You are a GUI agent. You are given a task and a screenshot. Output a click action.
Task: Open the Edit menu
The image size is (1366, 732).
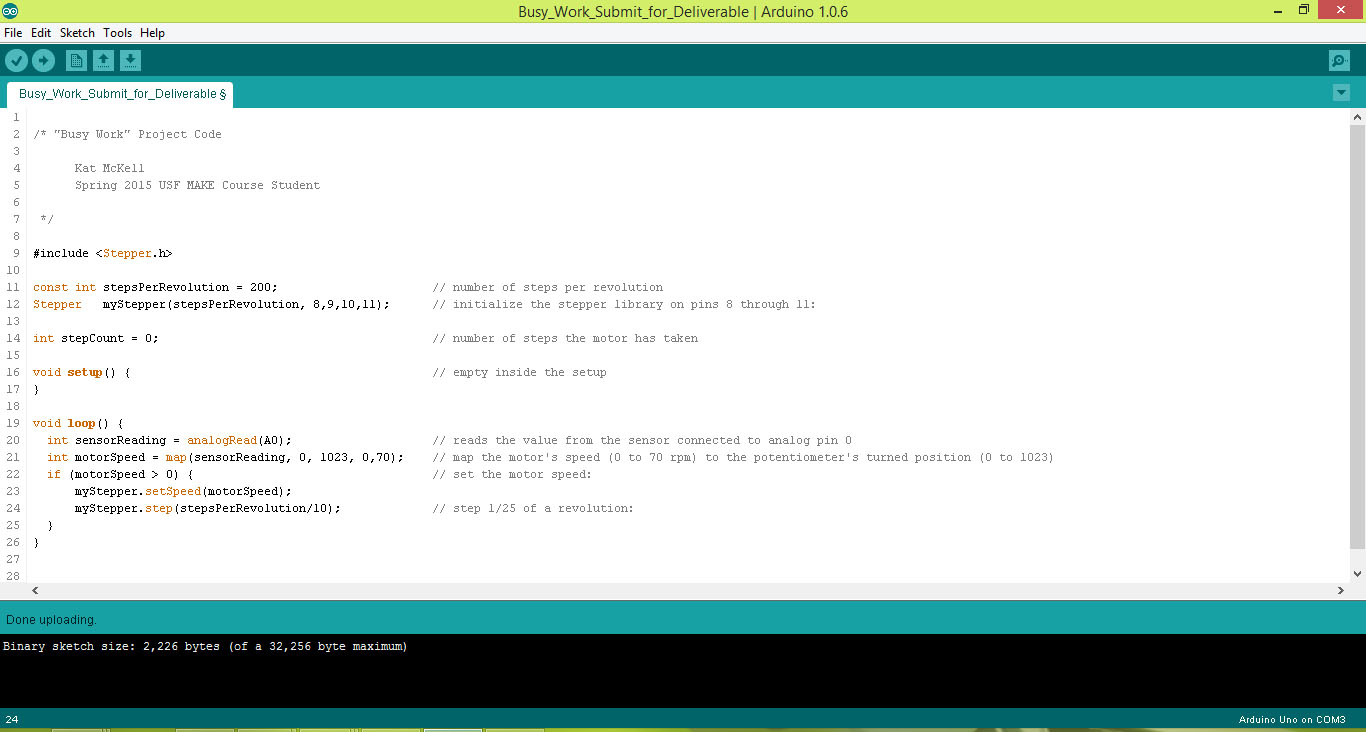(x=41, y=33)
